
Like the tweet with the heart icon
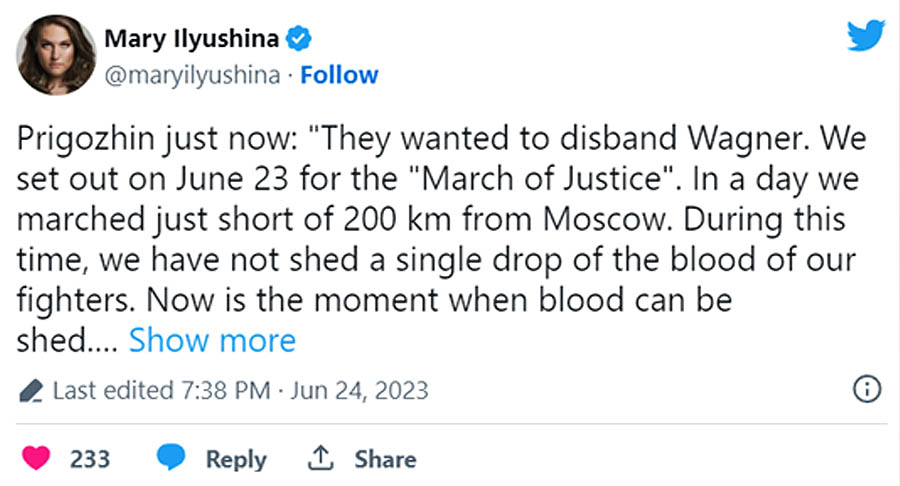(x=36, y=459)
